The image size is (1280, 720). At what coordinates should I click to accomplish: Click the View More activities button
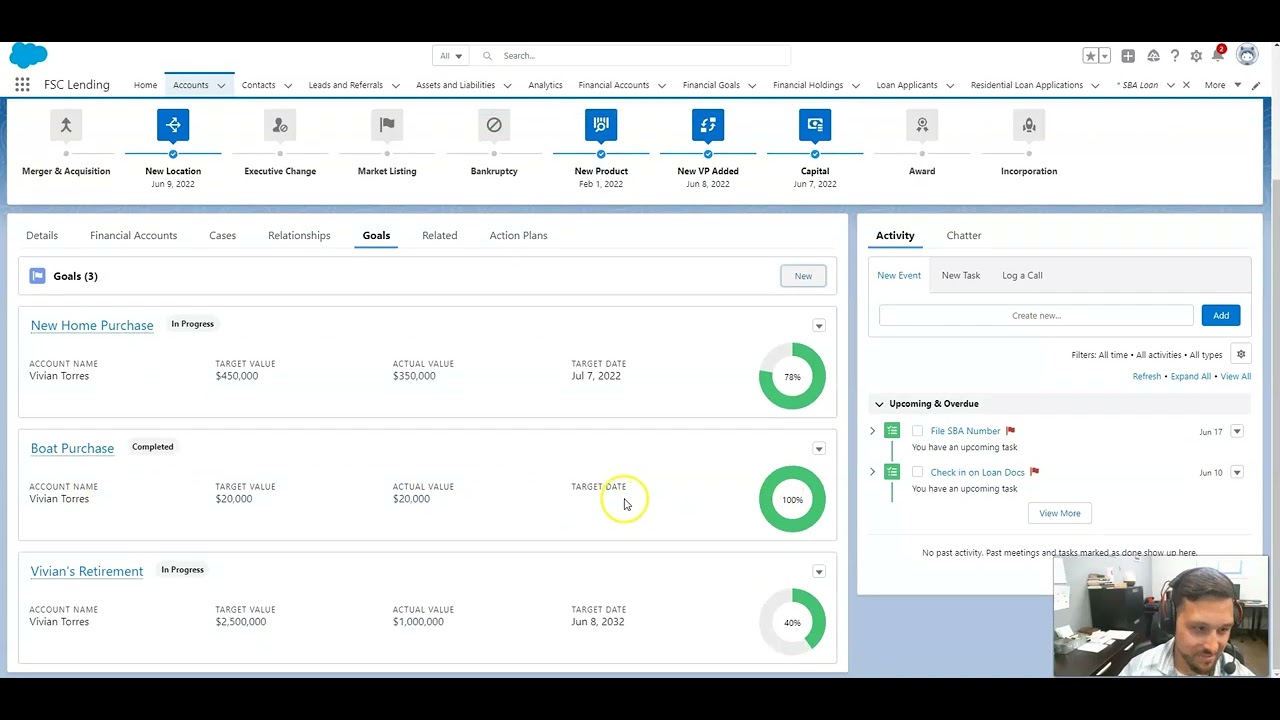click(1059, 513)
